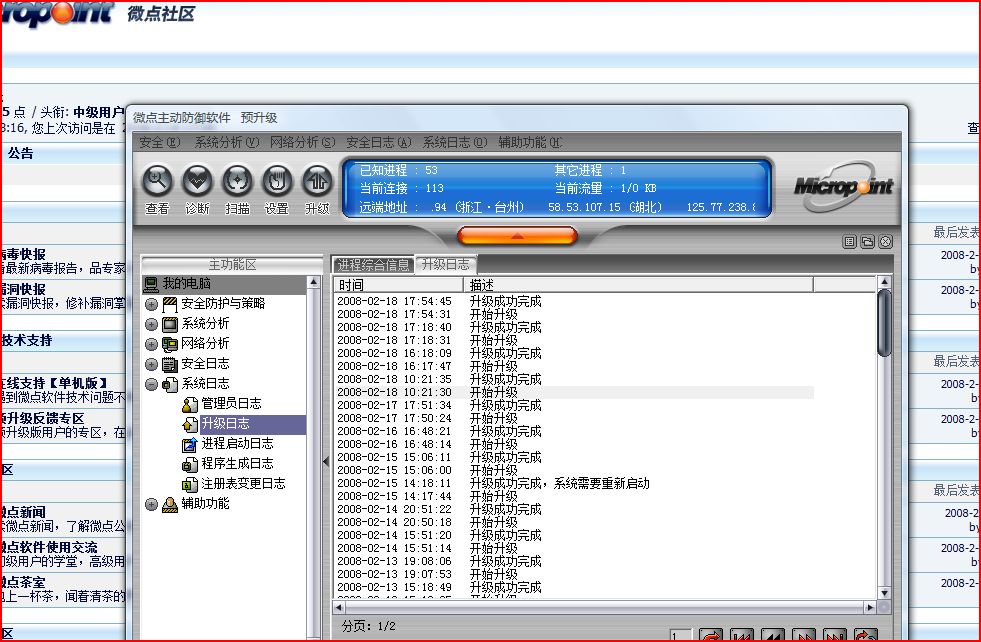This screenshot has height=642, width=981.
Task: Sort the log by the 时间 column header
Action: coord(399,285)
